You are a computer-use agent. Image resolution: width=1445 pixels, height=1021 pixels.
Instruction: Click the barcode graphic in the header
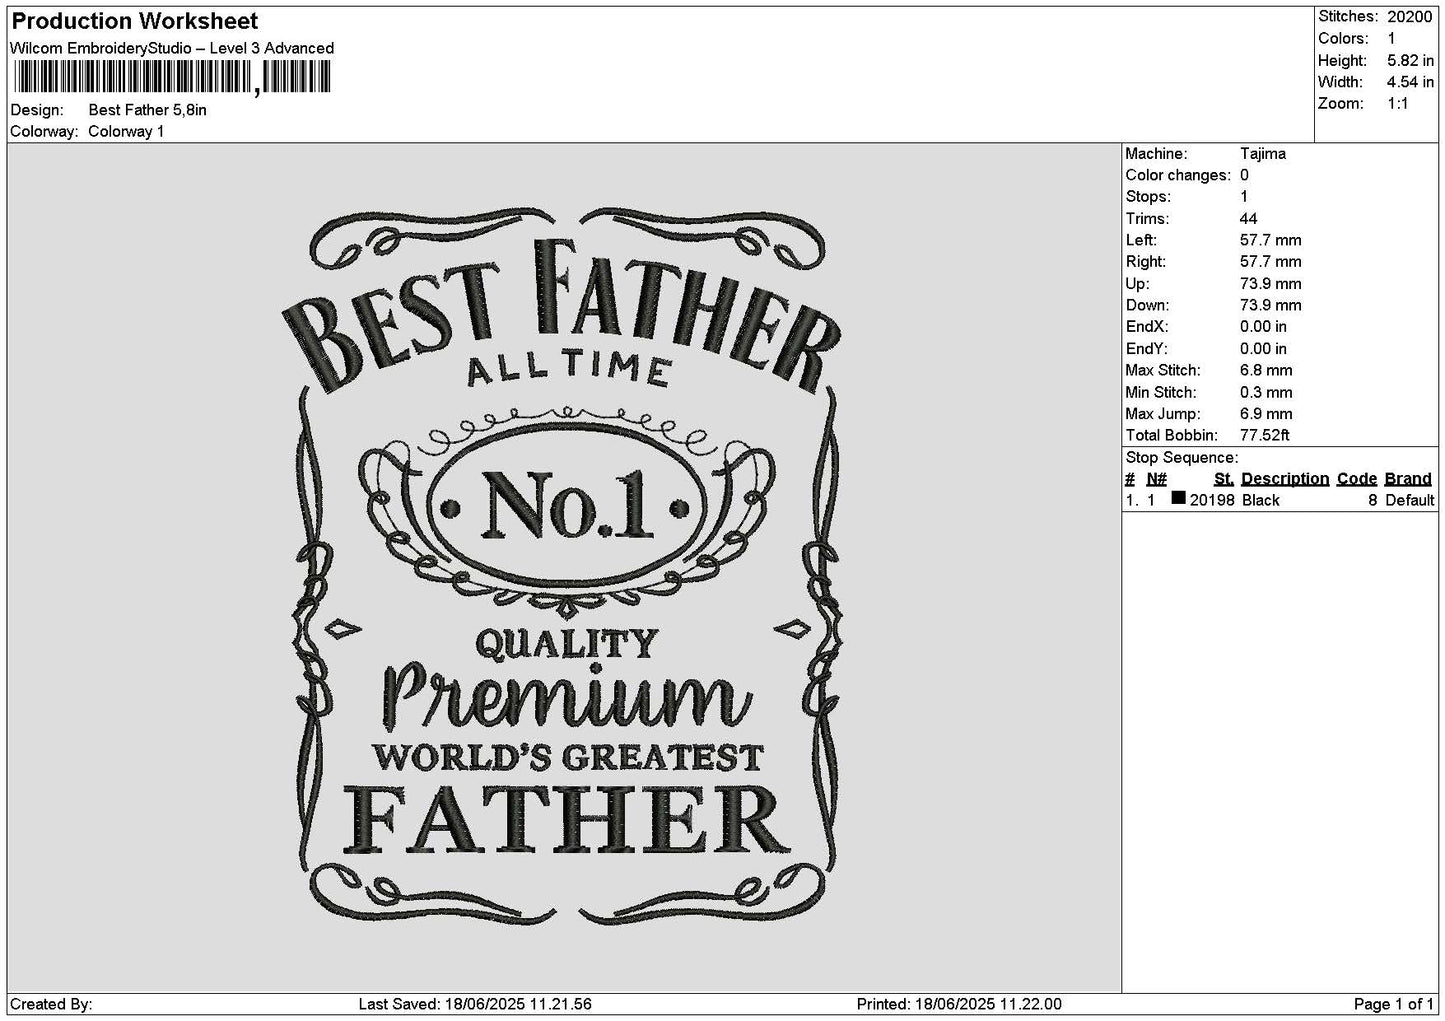pyautogui.click(x=171, y=77)
